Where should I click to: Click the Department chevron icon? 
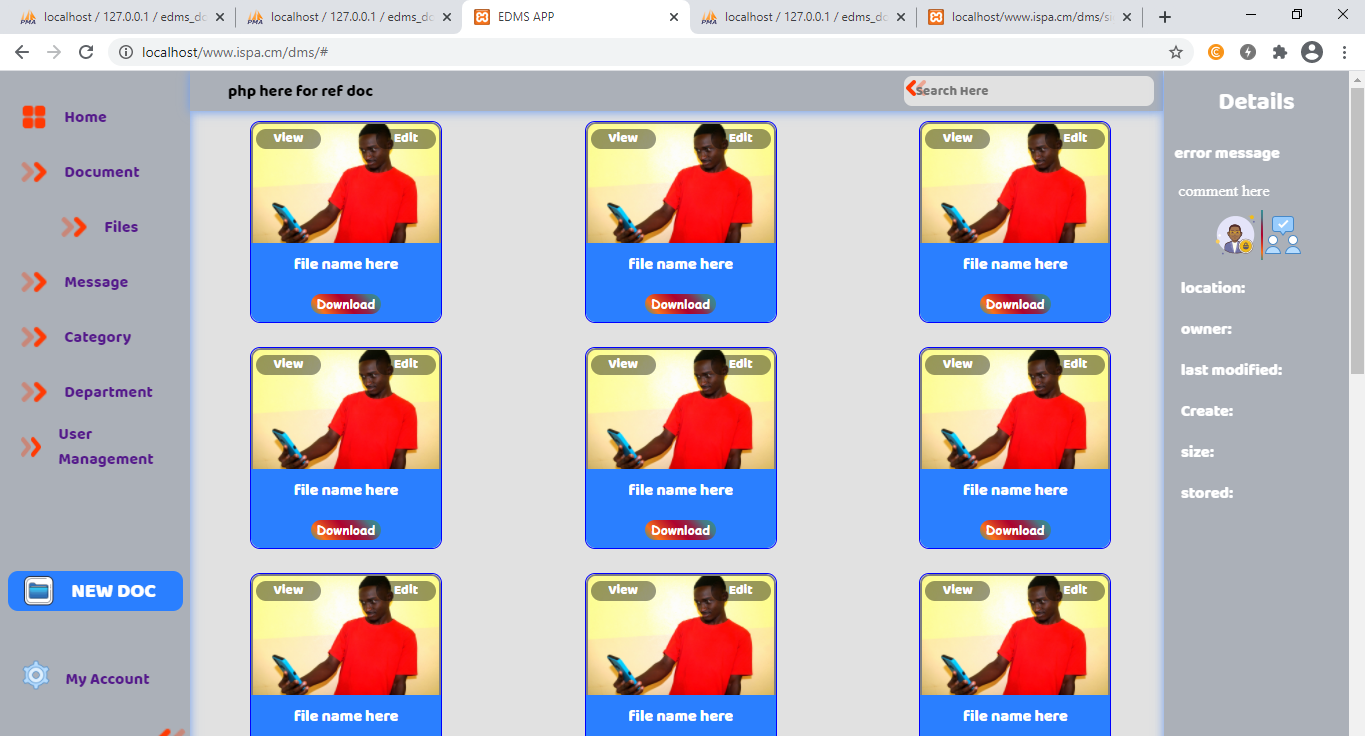click(x=32, y=392)
